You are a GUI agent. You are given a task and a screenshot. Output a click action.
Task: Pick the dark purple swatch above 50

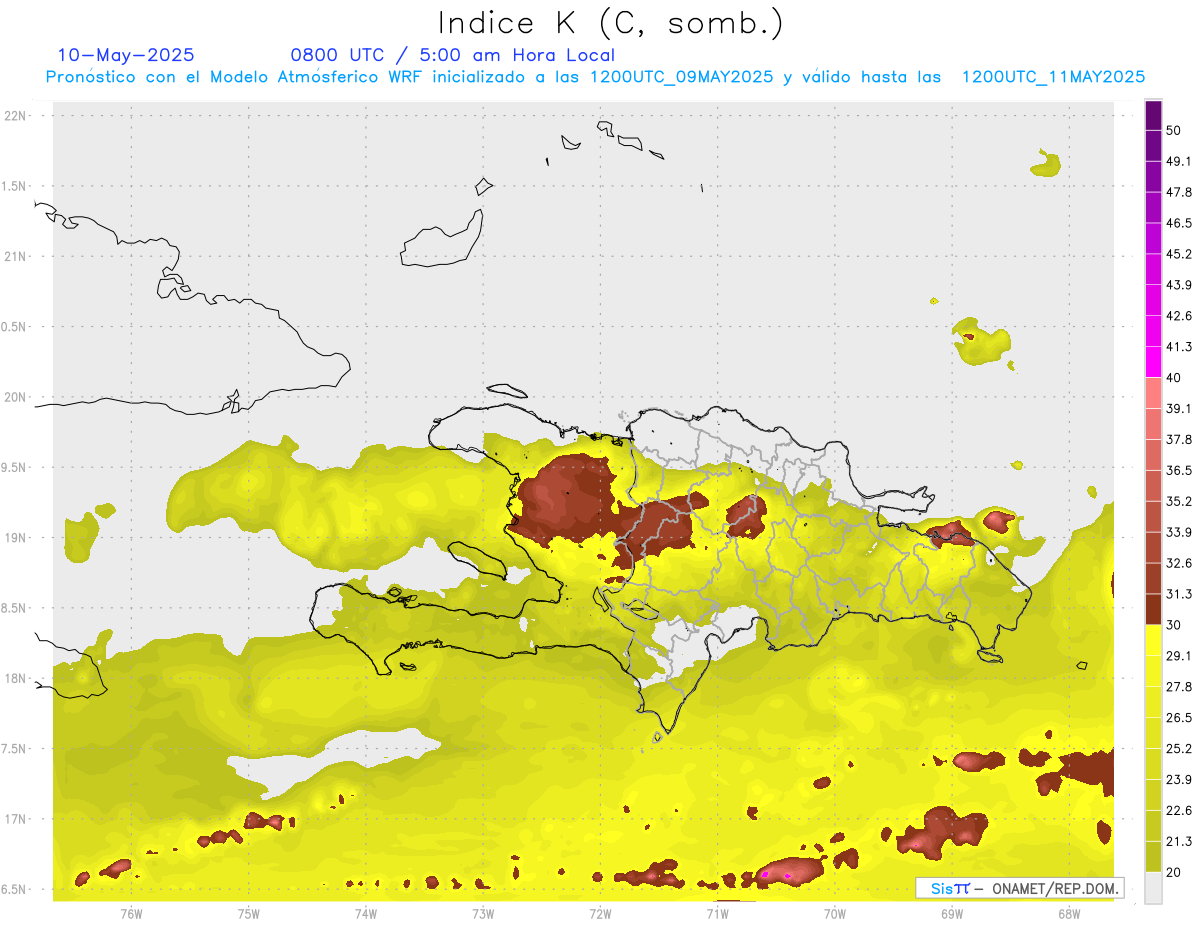pyautogui.click(x=1153, y=116)
